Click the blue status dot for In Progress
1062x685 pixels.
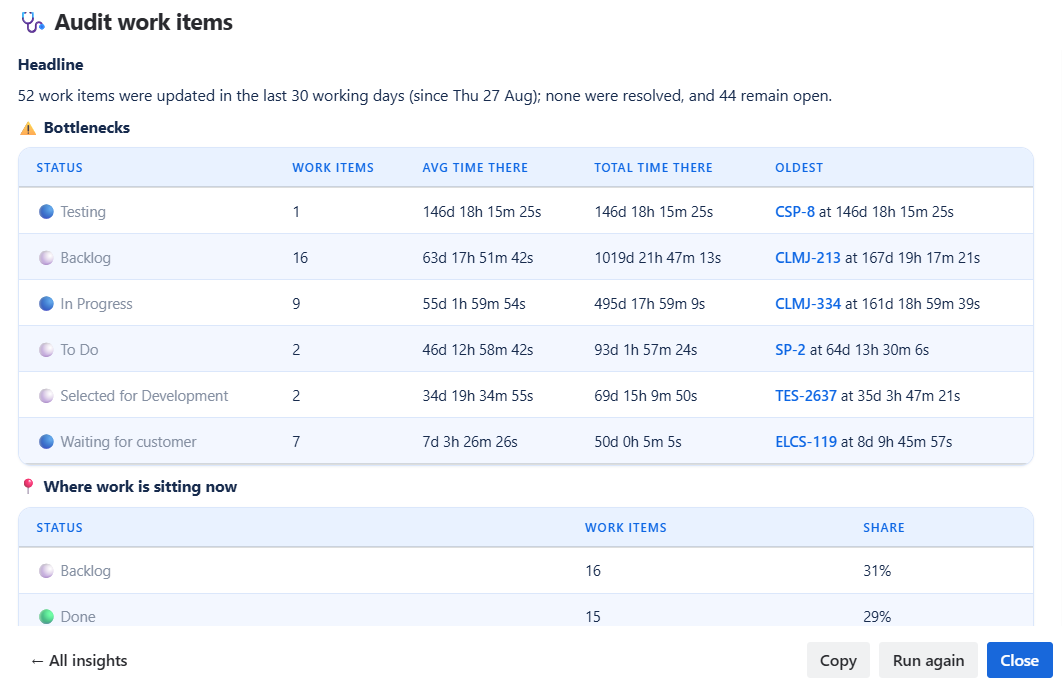click(x=46, y=304)
